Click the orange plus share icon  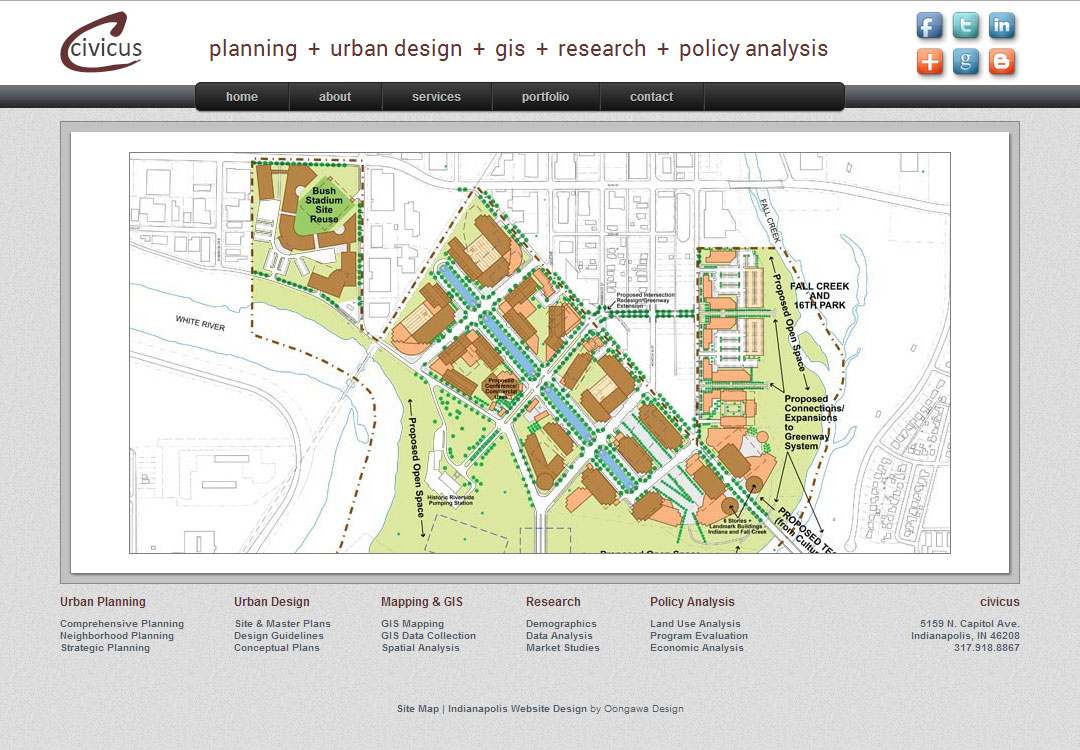tap(929, 63)
